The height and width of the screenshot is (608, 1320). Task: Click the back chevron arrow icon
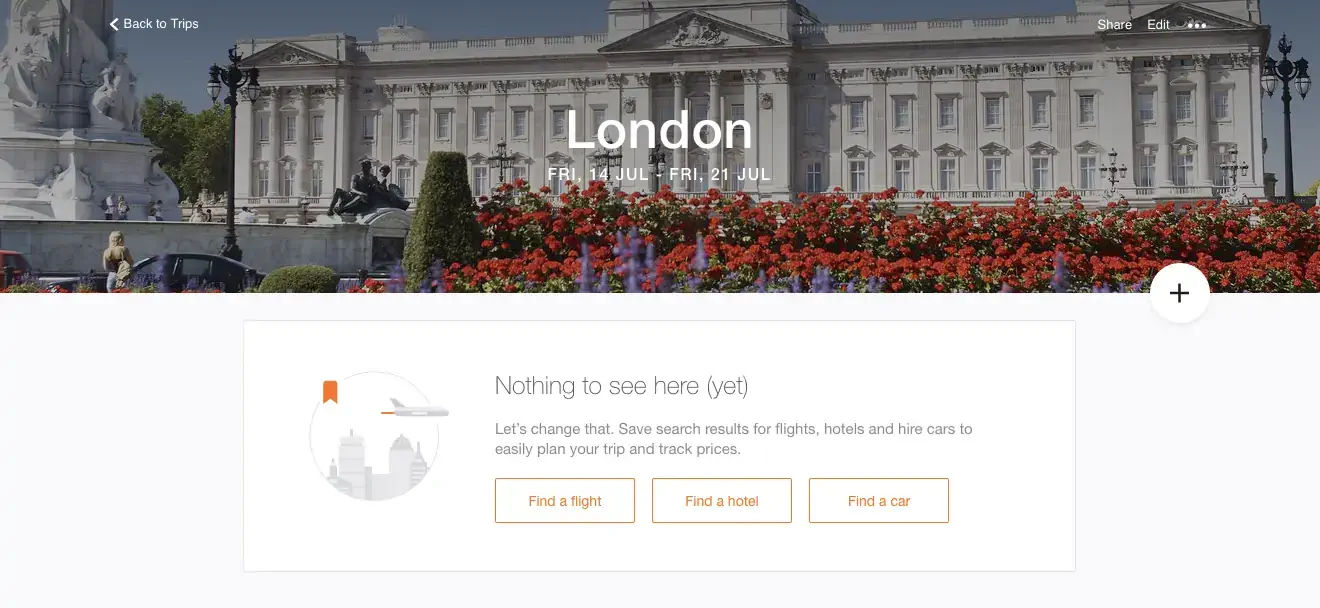[x=114, y=24]
